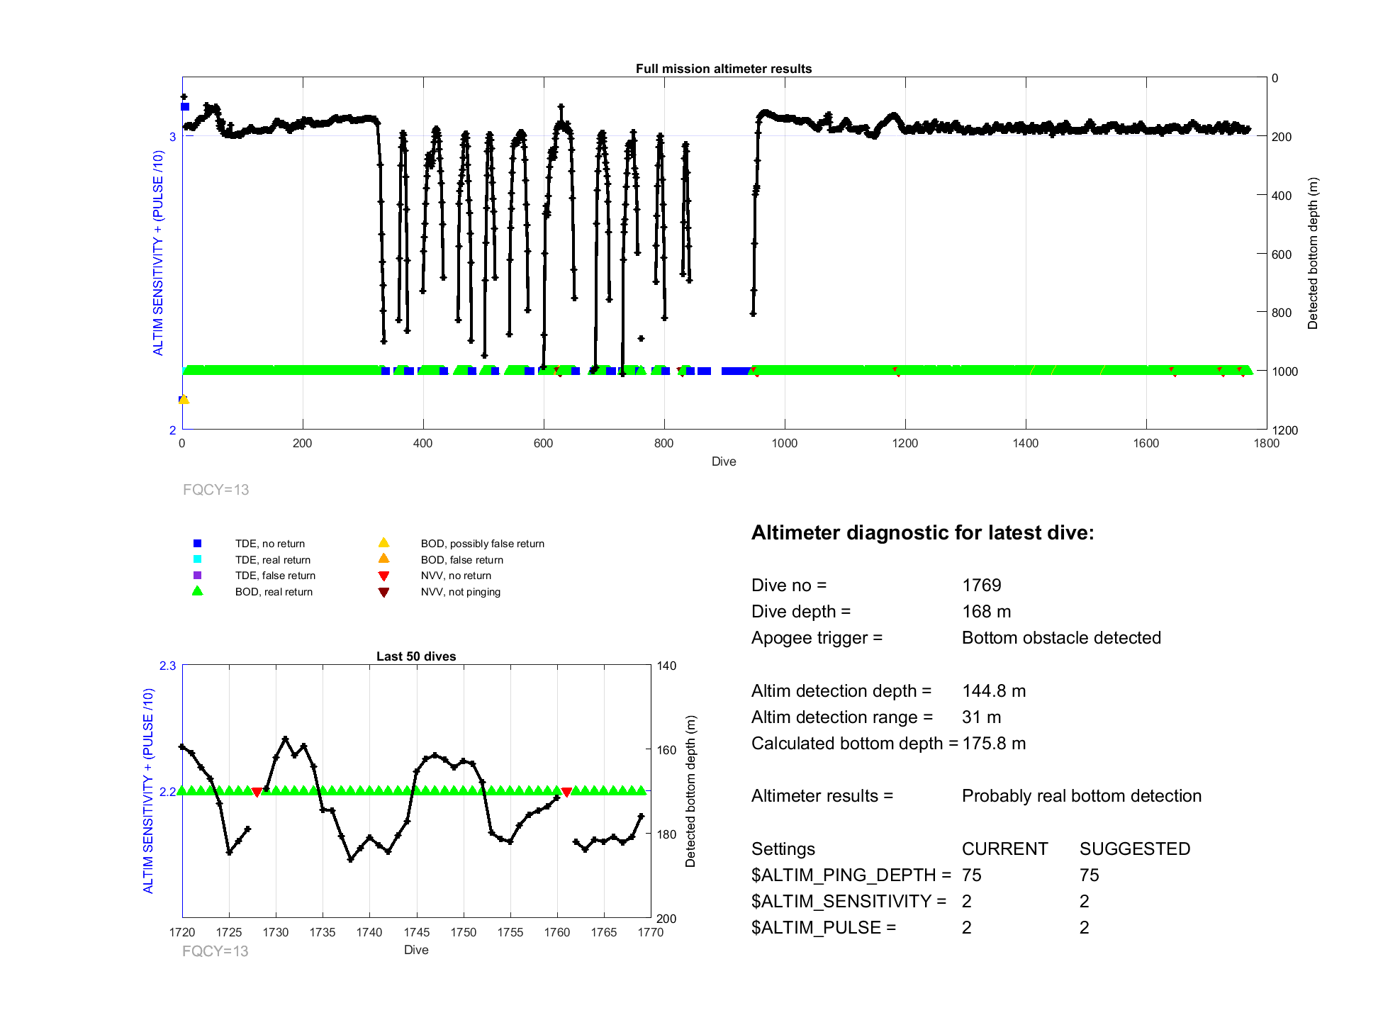Click the 1770 tick on bottom chart x-axis
1400x1032 pixels.
(x=650, y=932)
